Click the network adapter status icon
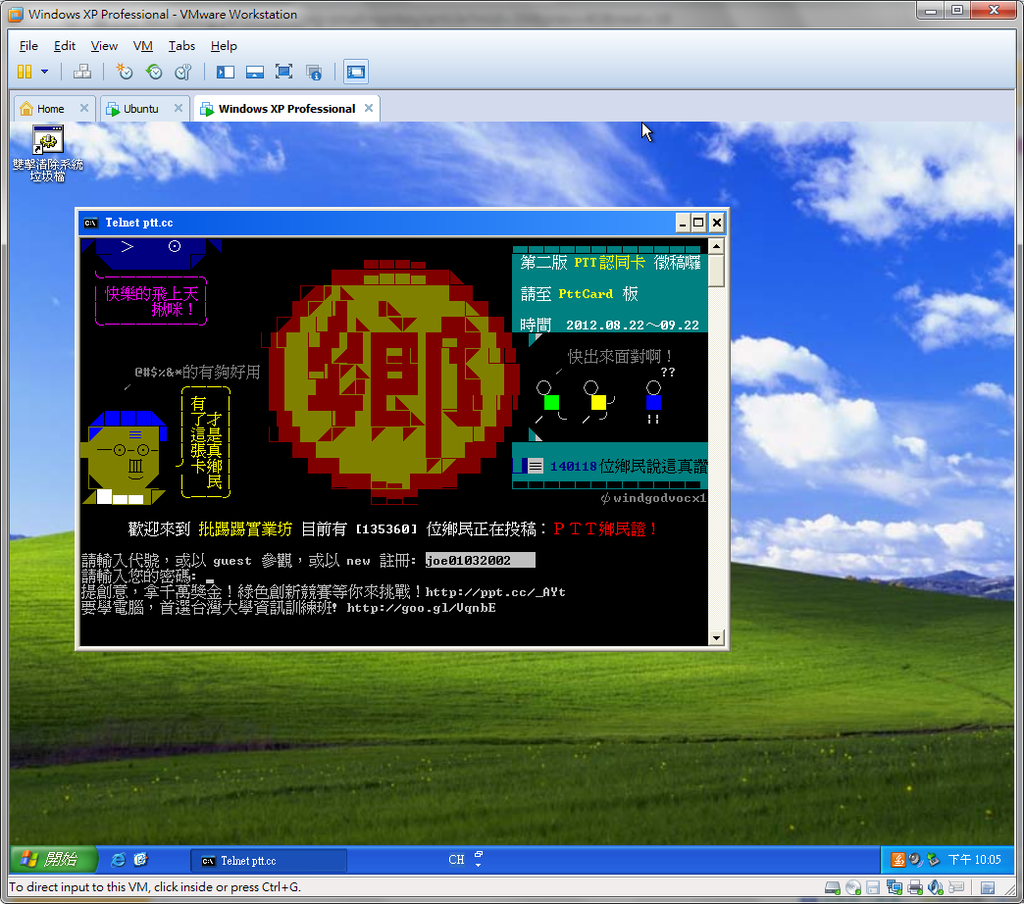The height and width of the screenshot is (904, 1024). (x=894, y=888)
